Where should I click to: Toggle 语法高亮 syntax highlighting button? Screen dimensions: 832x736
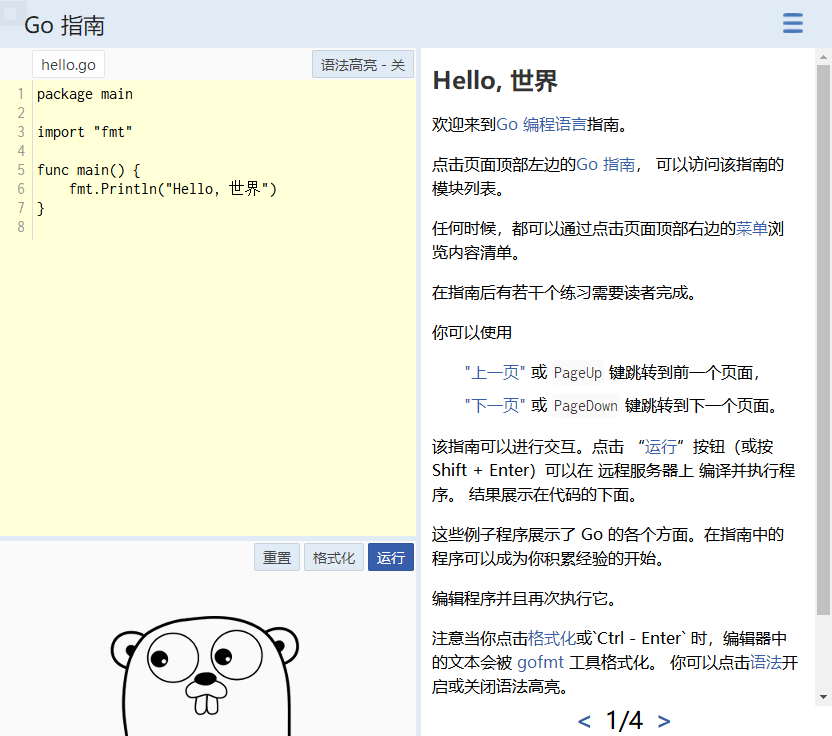363,65
